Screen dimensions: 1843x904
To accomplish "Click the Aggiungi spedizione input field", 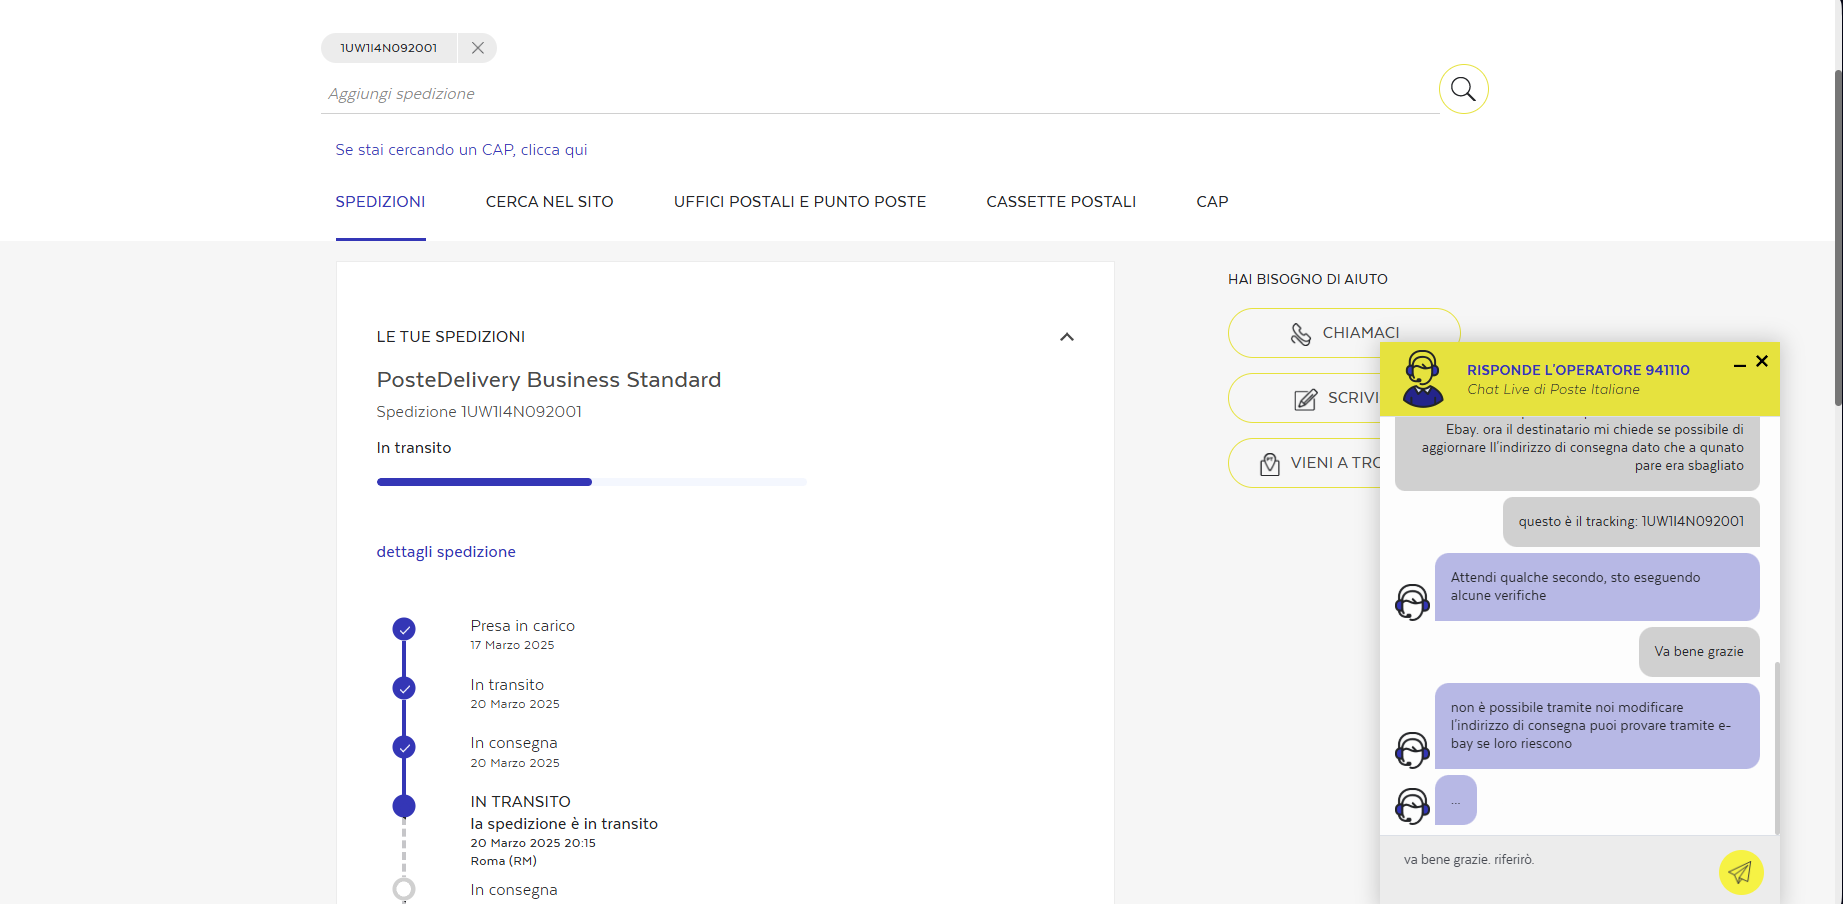I will click(880, 94).
